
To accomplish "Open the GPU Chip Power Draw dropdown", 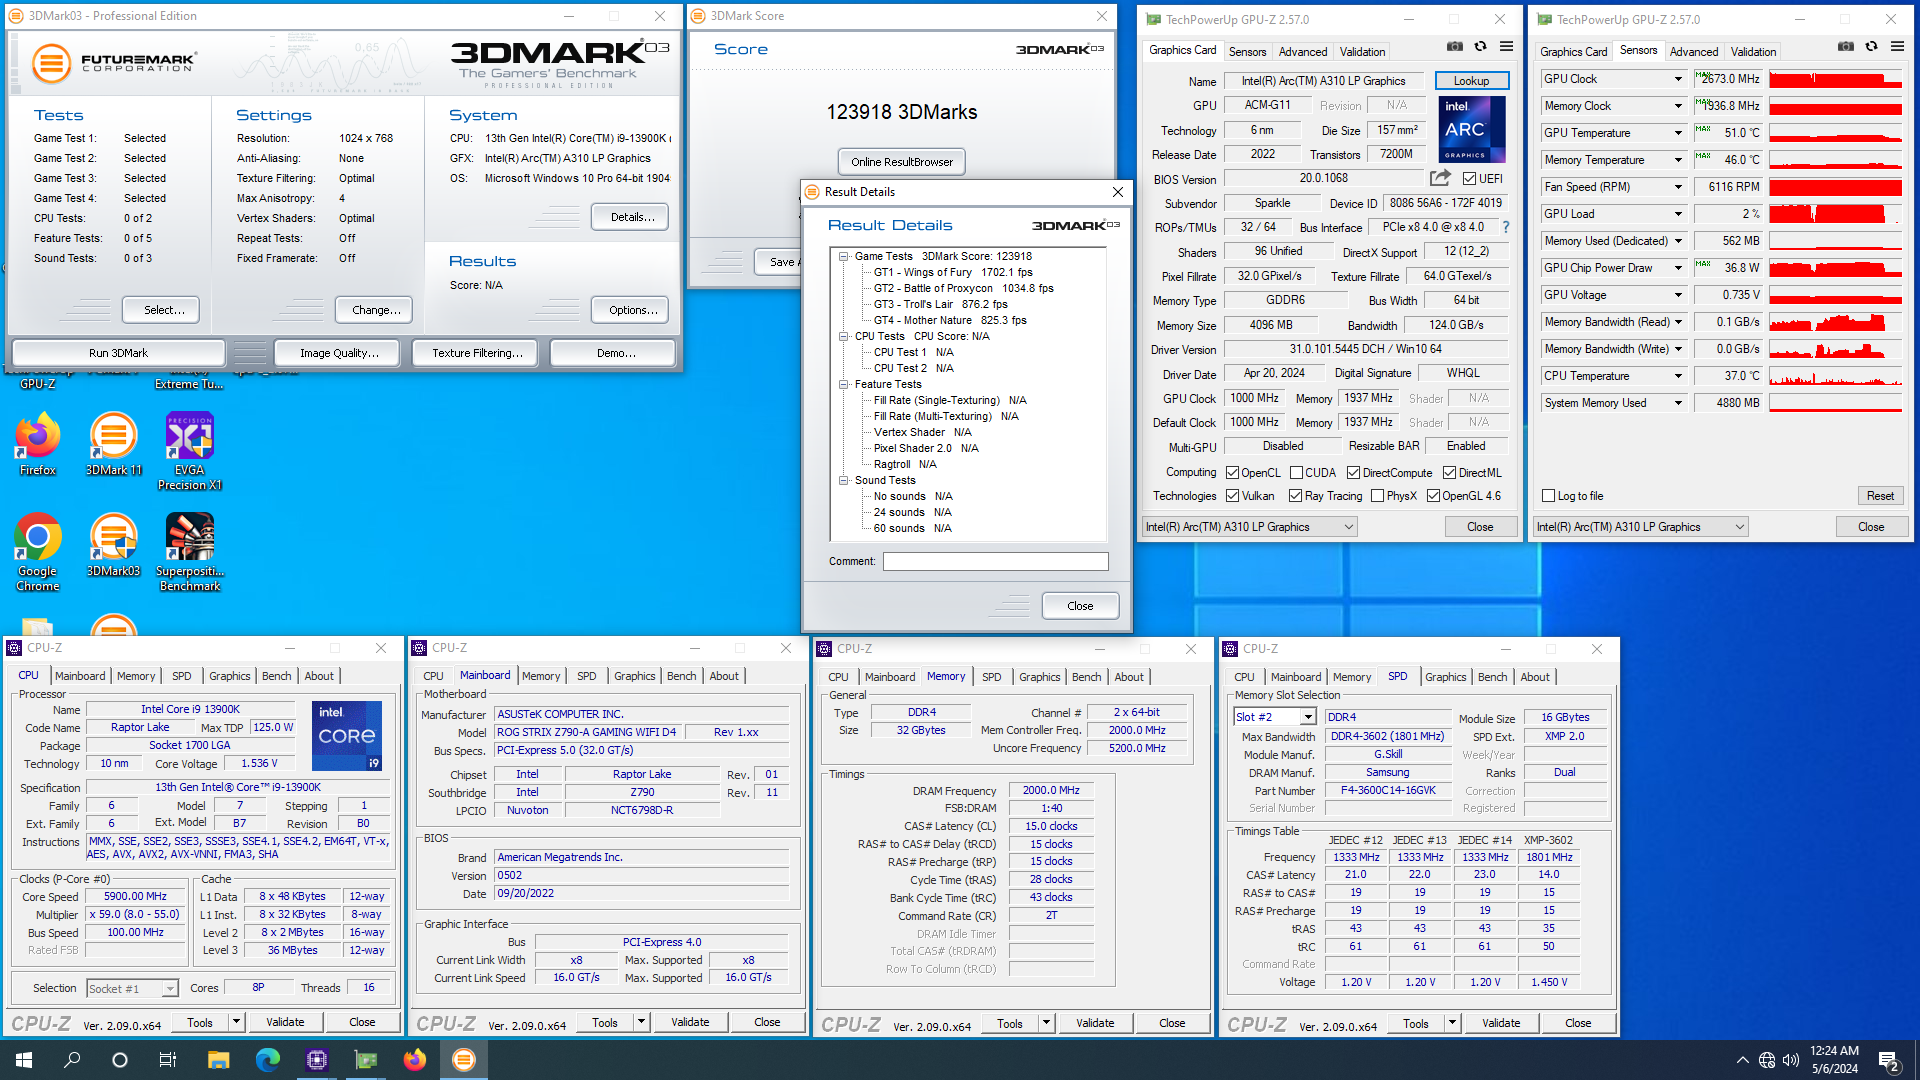I will [x=1678, y=268].
